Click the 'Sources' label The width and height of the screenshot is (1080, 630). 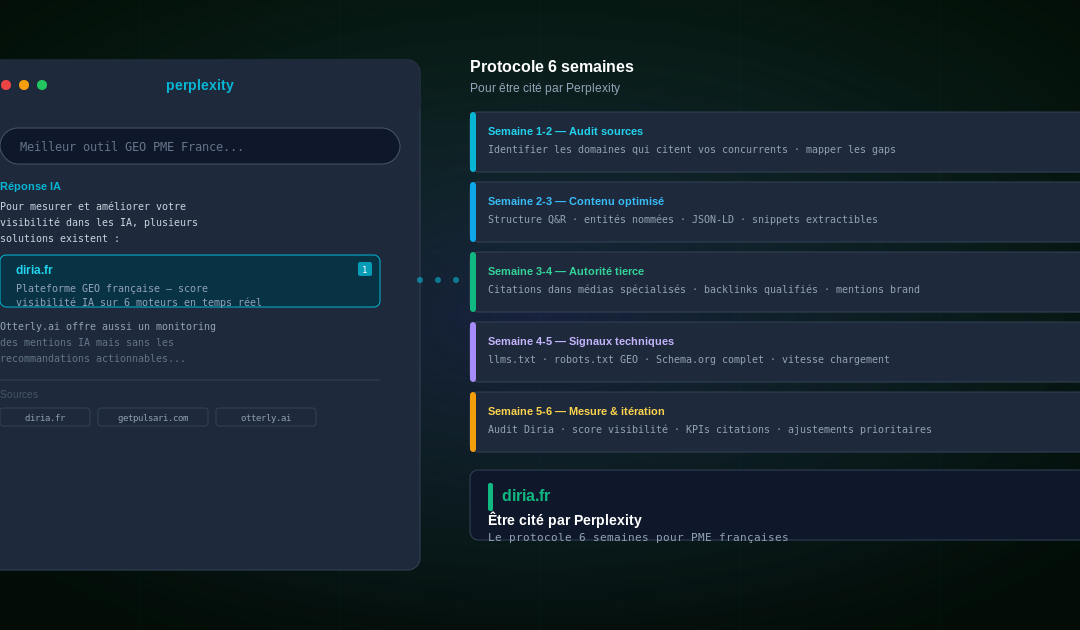(x=19, y=395)
